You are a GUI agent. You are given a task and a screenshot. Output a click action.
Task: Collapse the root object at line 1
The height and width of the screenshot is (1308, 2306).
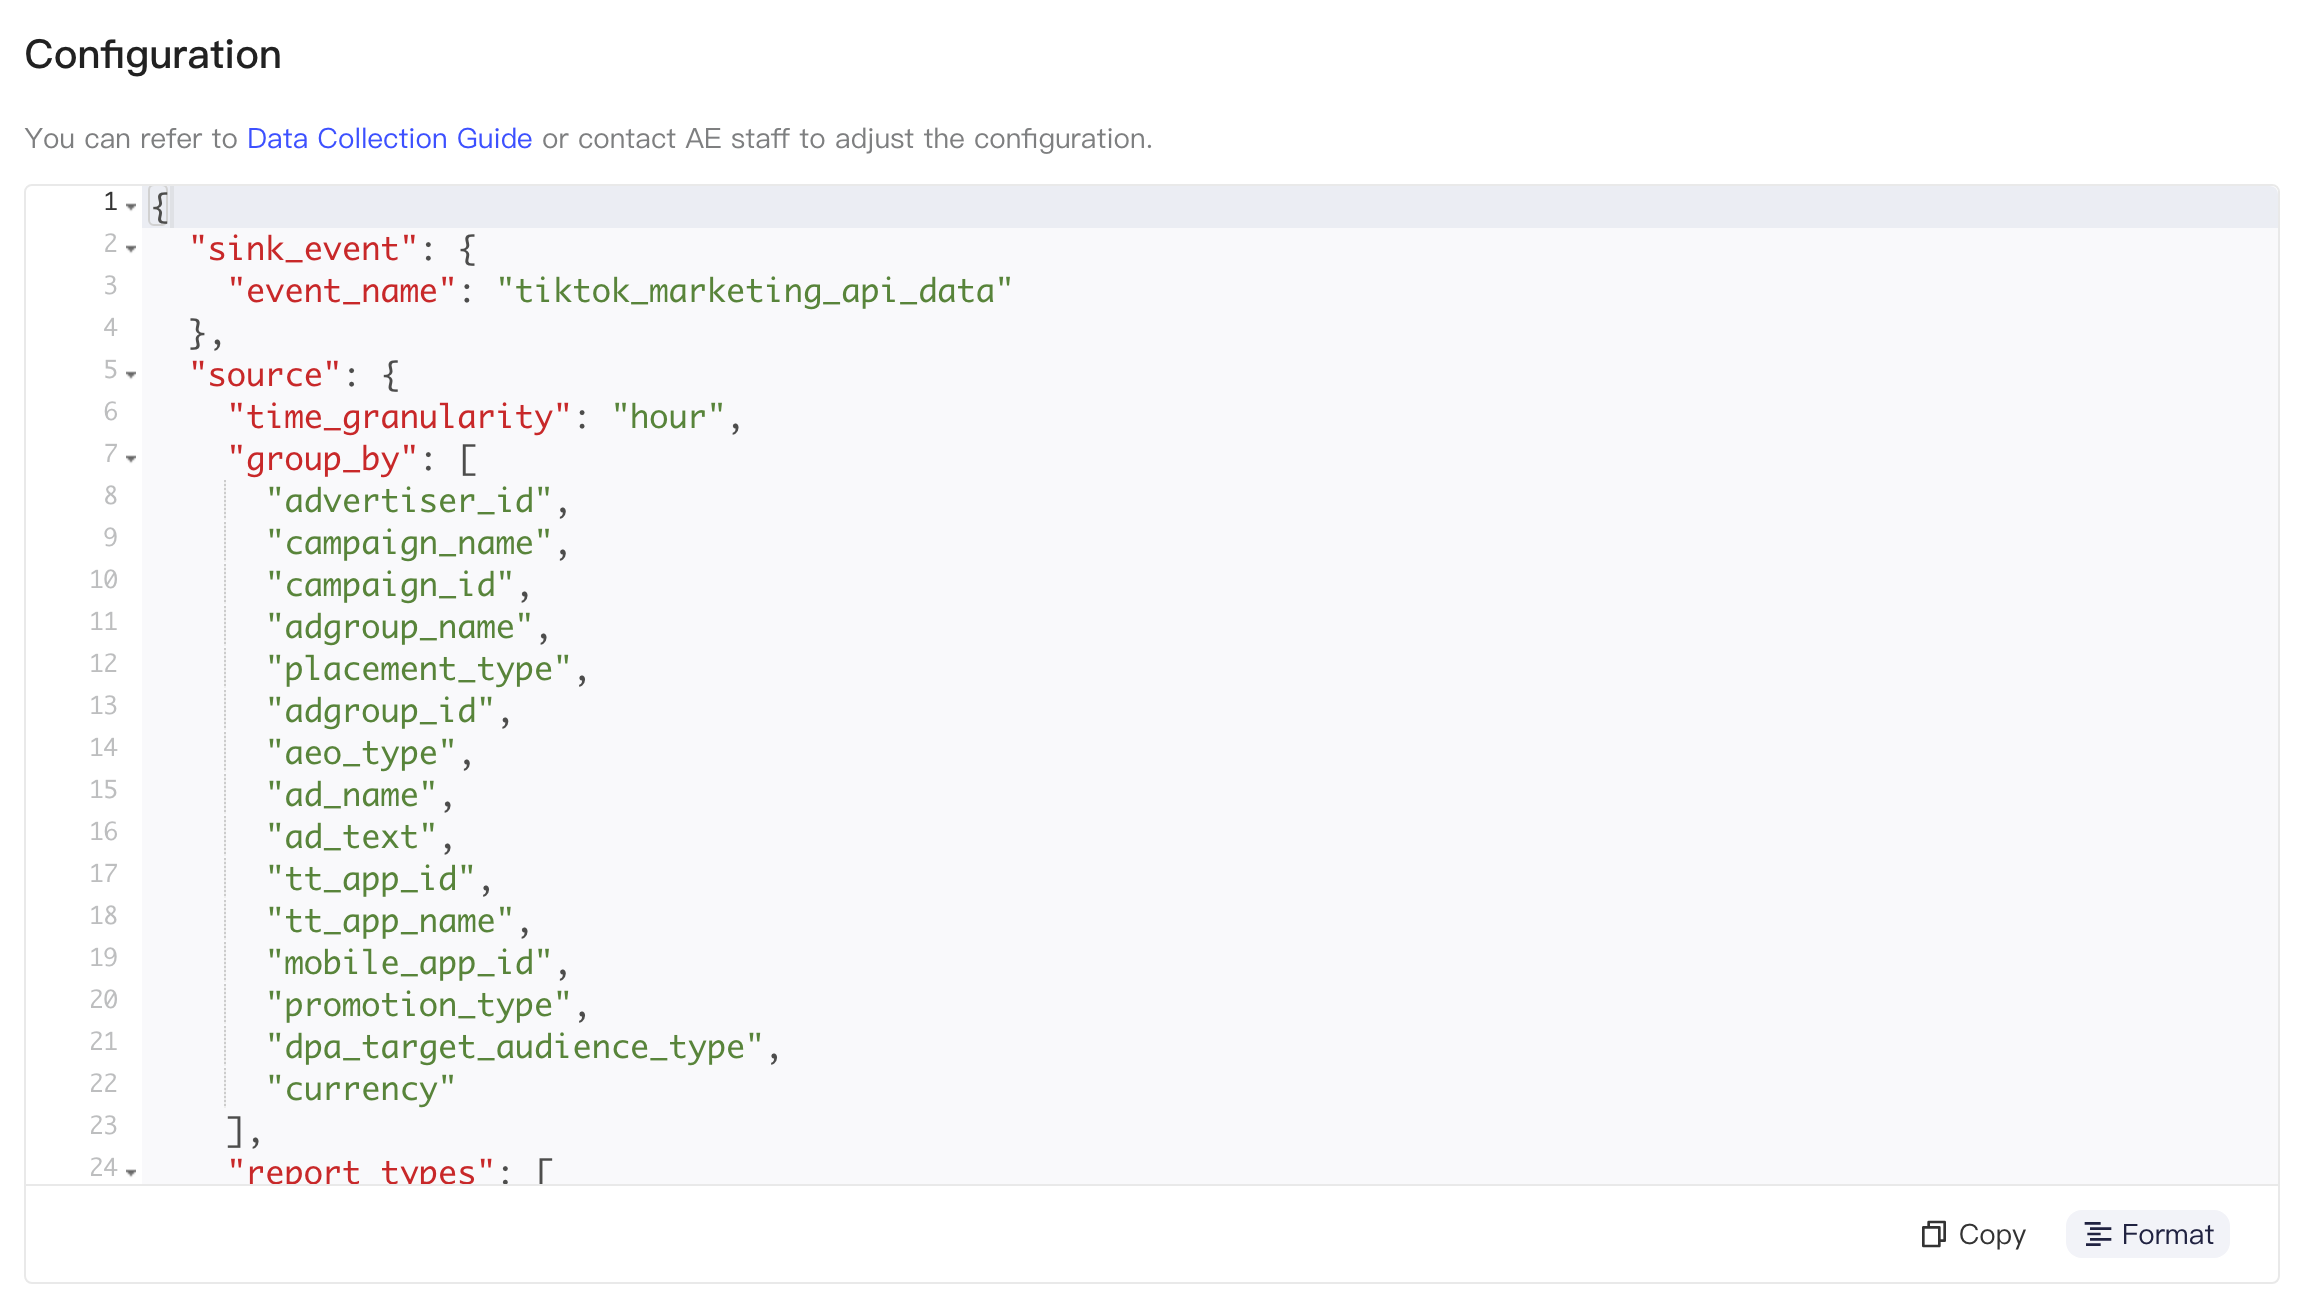[x=131, y=206]
